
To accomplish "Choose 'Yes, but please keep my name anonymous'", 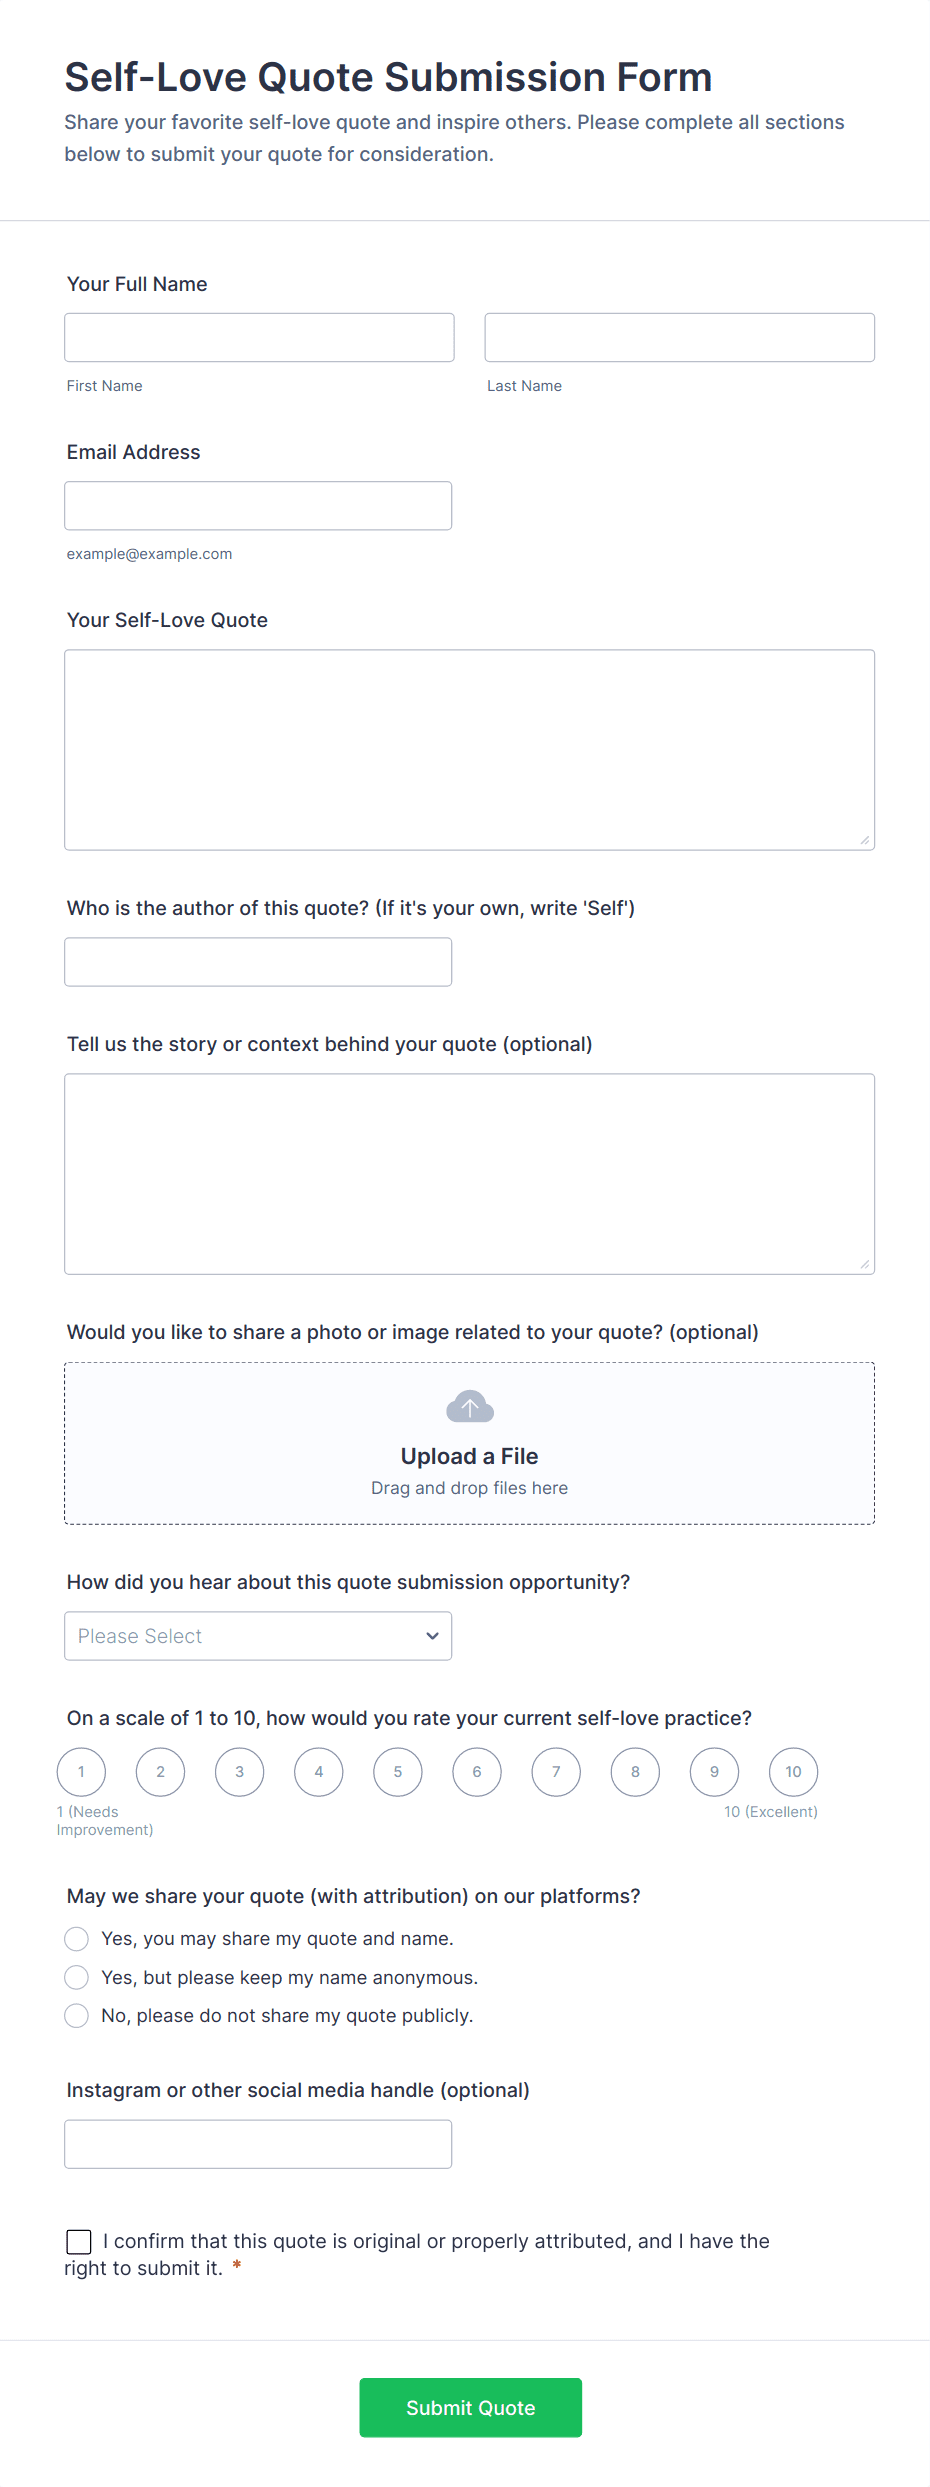I will (x=77, y=1977).
